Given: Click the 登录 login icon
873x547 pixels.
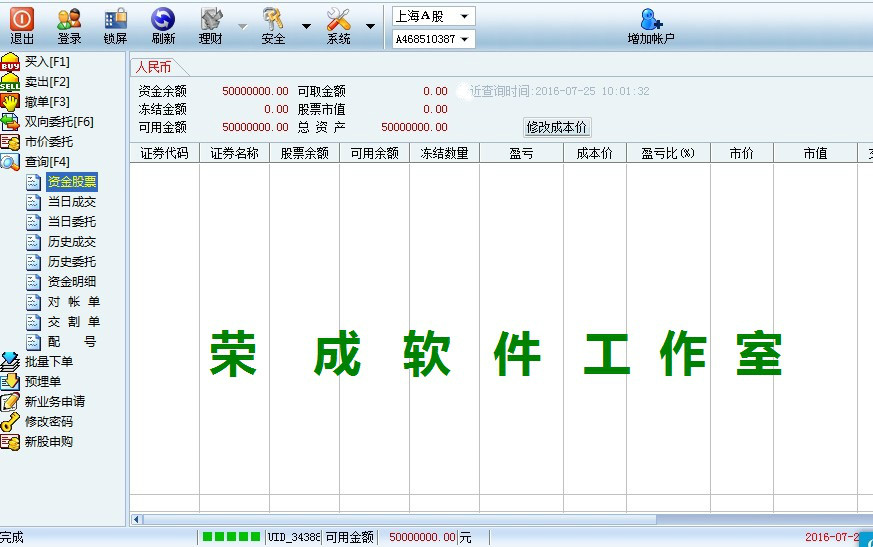Looking at the screenshot, I should (69, 19).
